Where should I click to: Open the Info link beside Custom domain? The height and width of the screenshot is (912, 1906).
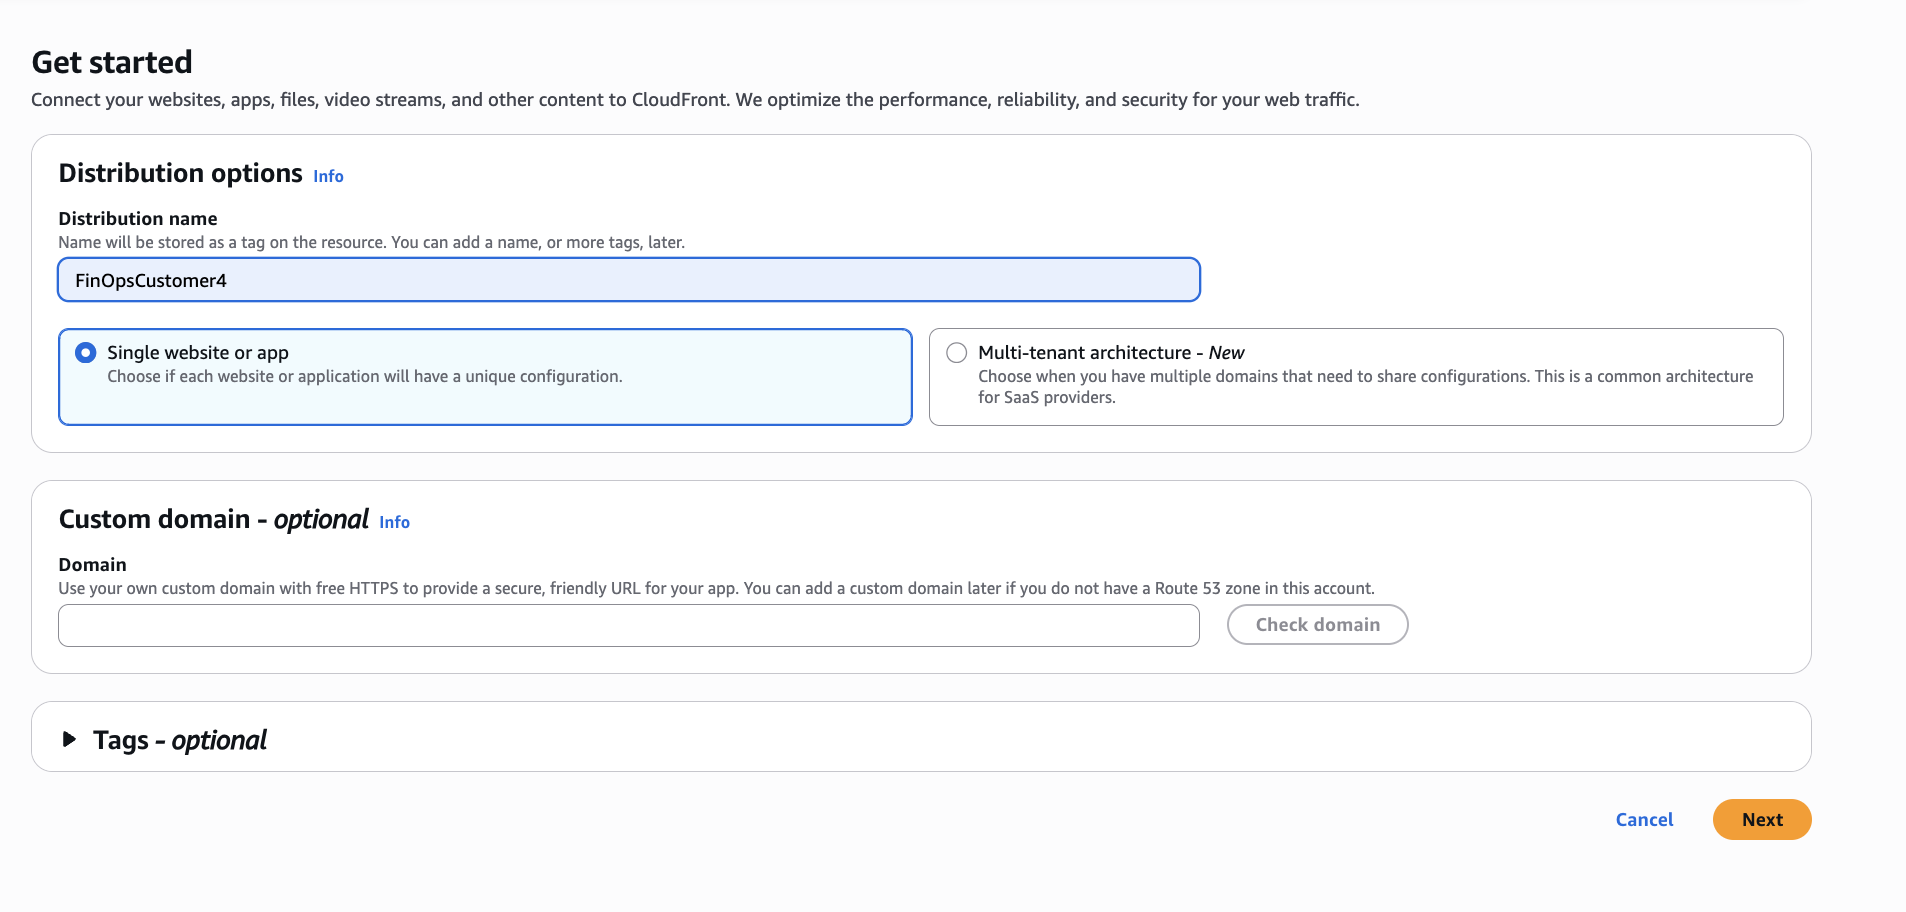coord(394,522)
